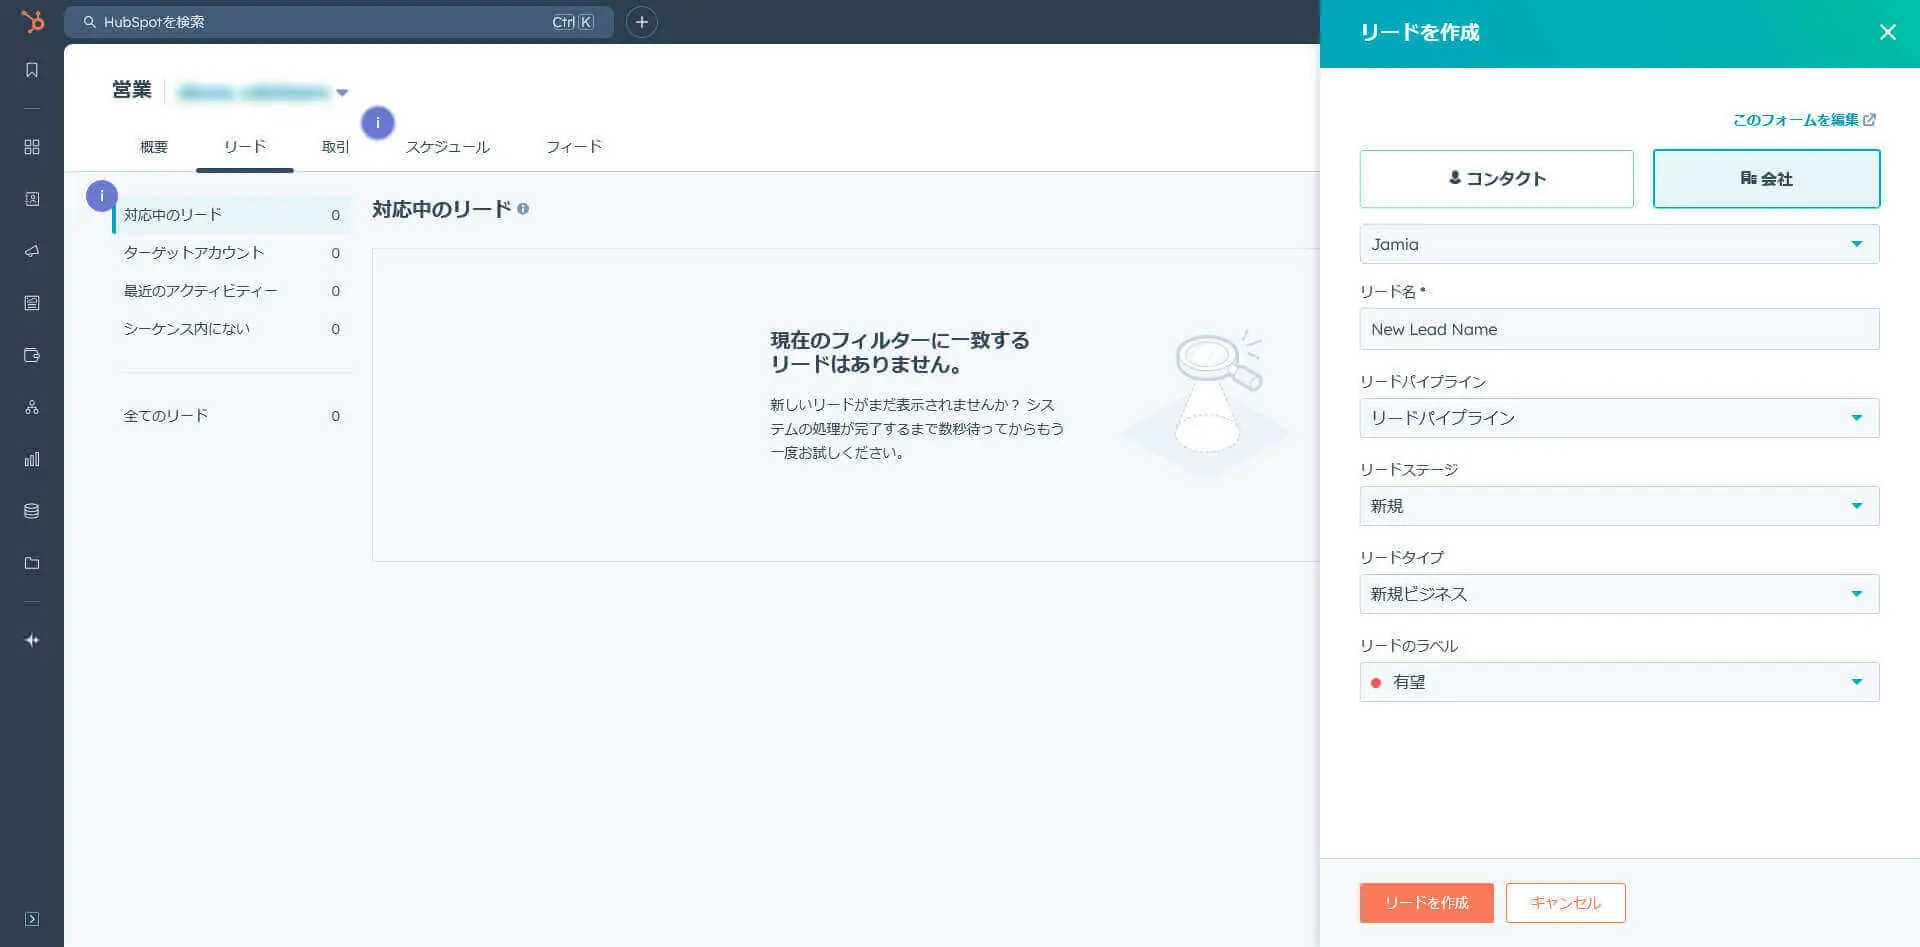Screen dimensions: 1920x947
Task: Open the reporting bar chart icon
Action: [x=32, y=459]
